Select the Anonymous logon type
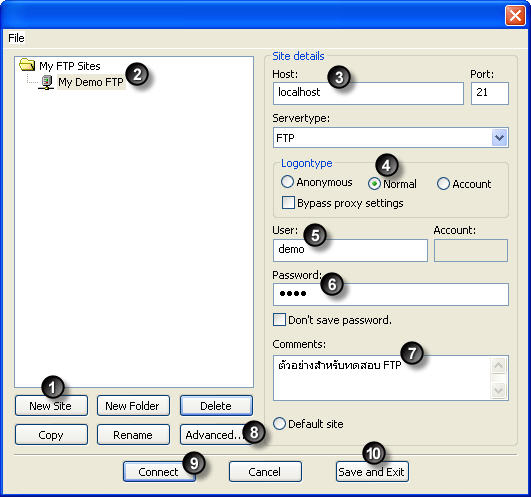This screenshot has width=531, height=497. pyautogui.click(x=287, y=182)
